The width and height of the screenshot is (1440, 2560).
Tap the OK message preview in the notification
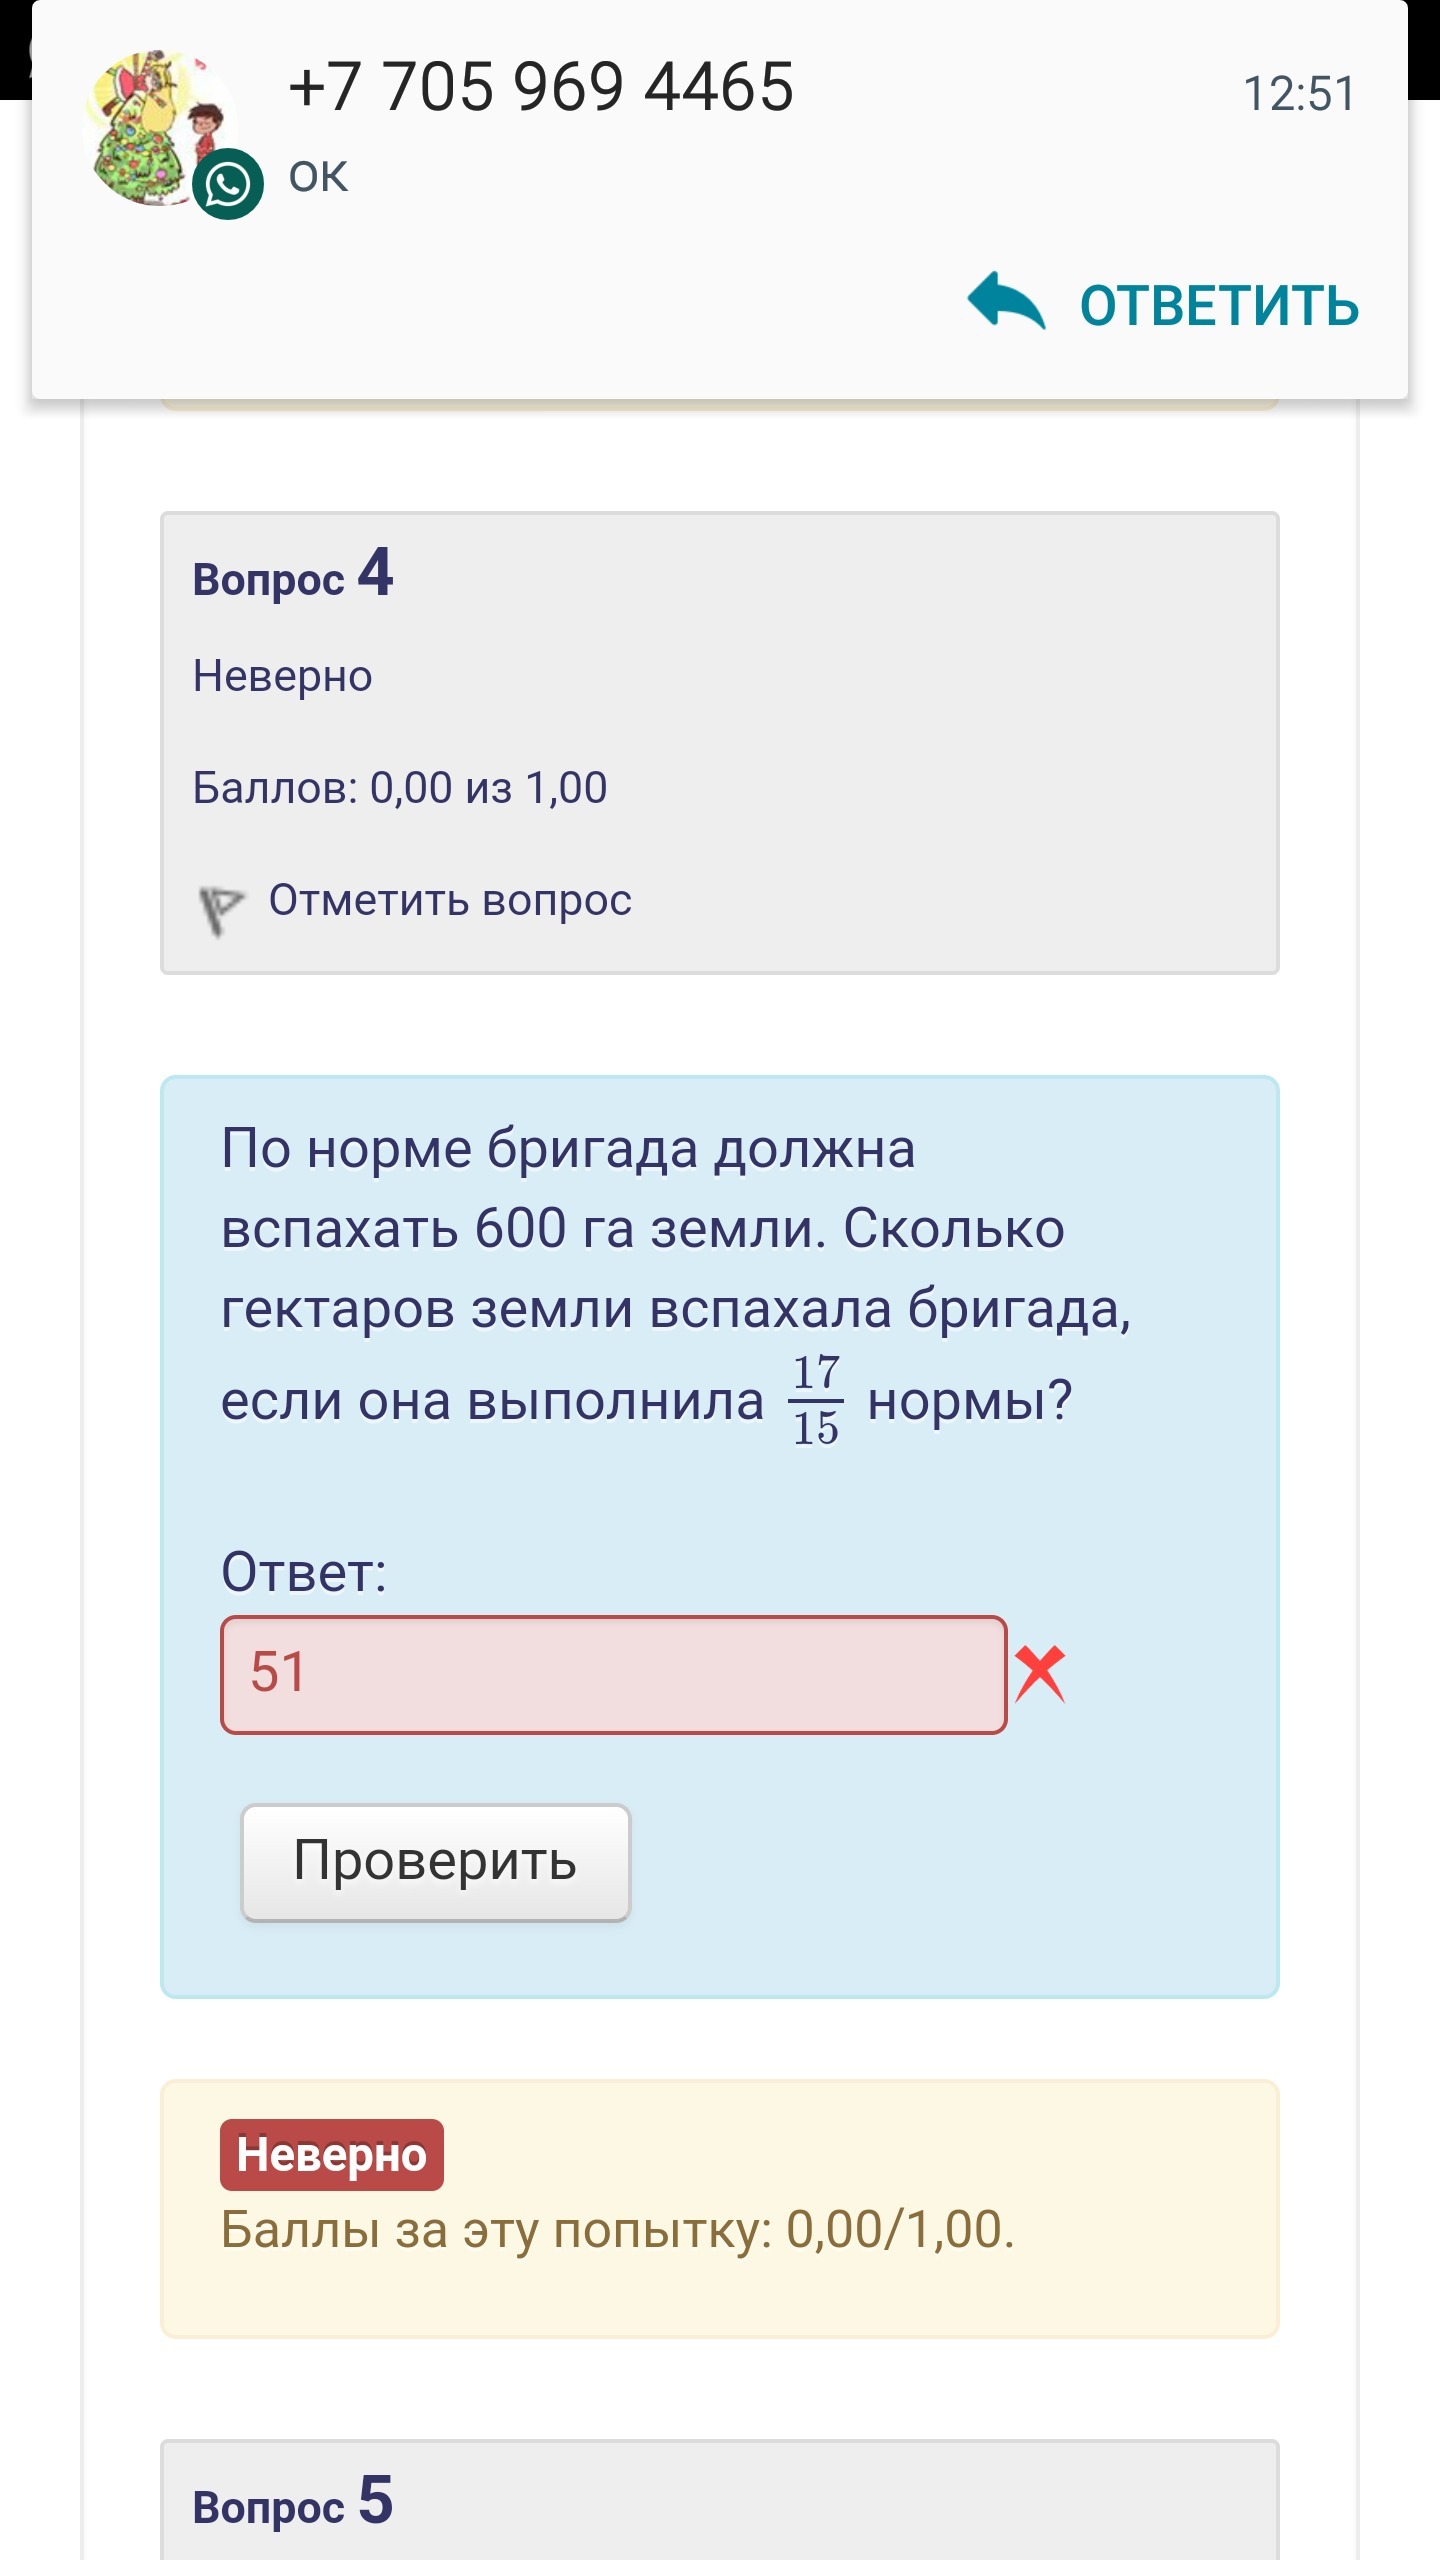click(x=318, y=177)
